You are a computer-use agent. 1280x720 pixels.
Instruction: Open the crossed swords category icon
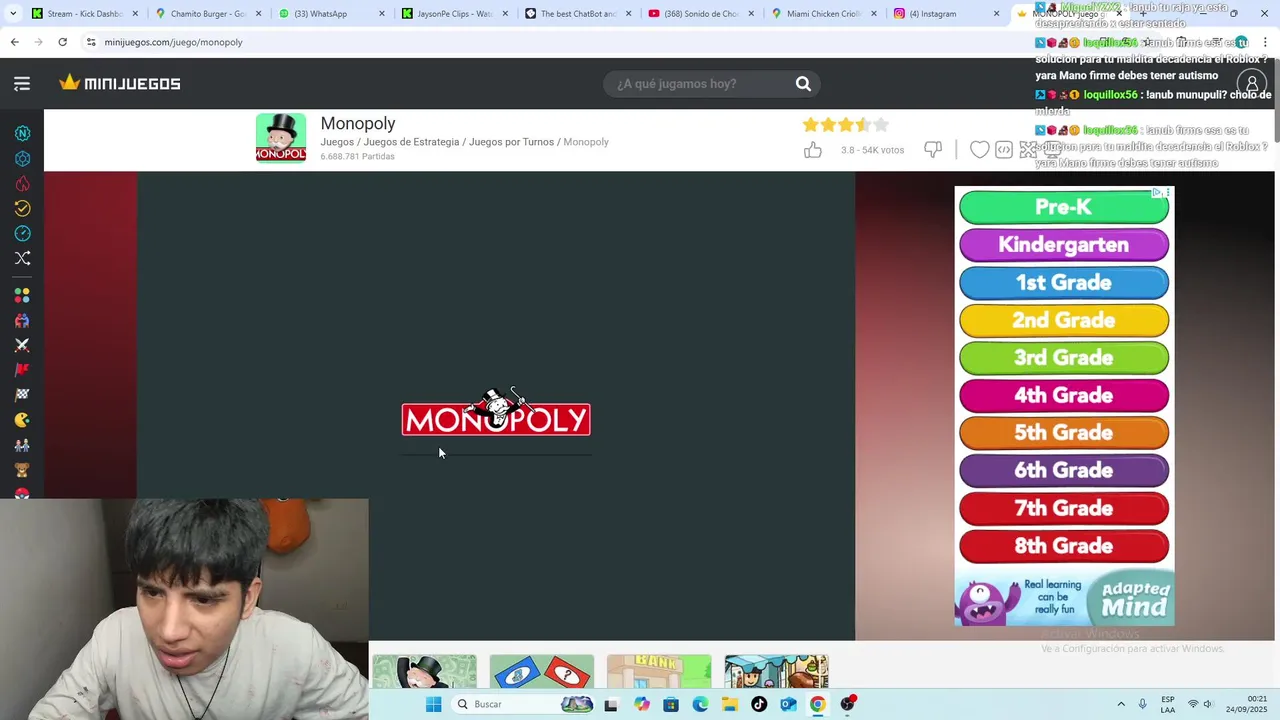[22, 345]
